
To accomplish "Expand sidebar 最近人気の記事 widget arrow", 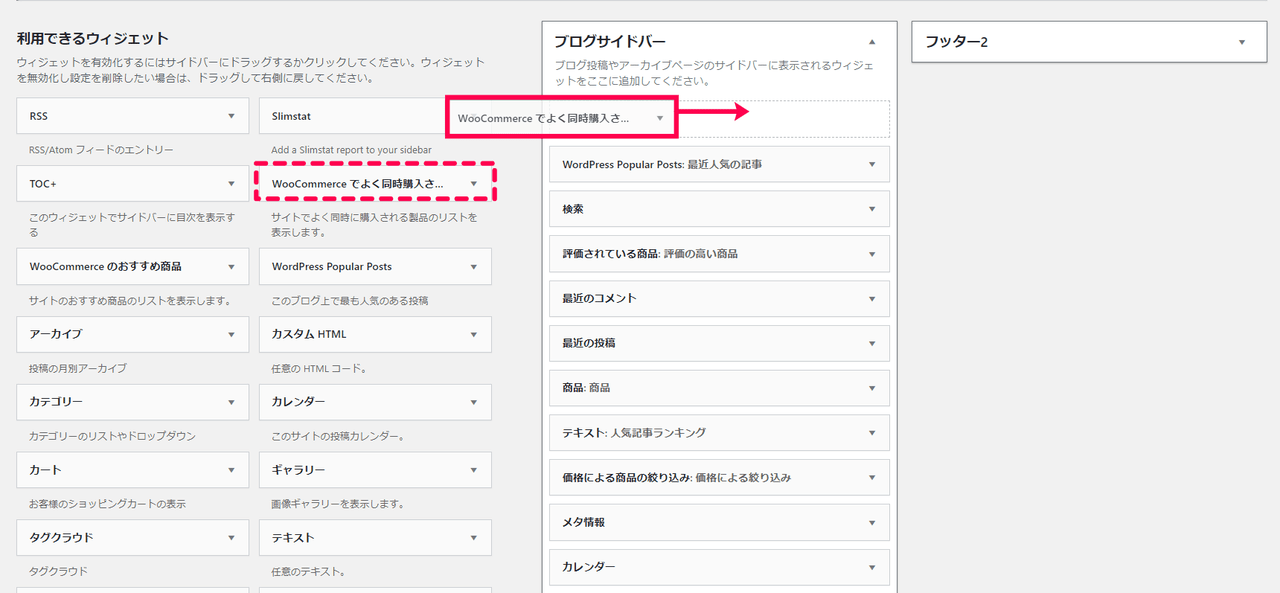I will point(872,164).
